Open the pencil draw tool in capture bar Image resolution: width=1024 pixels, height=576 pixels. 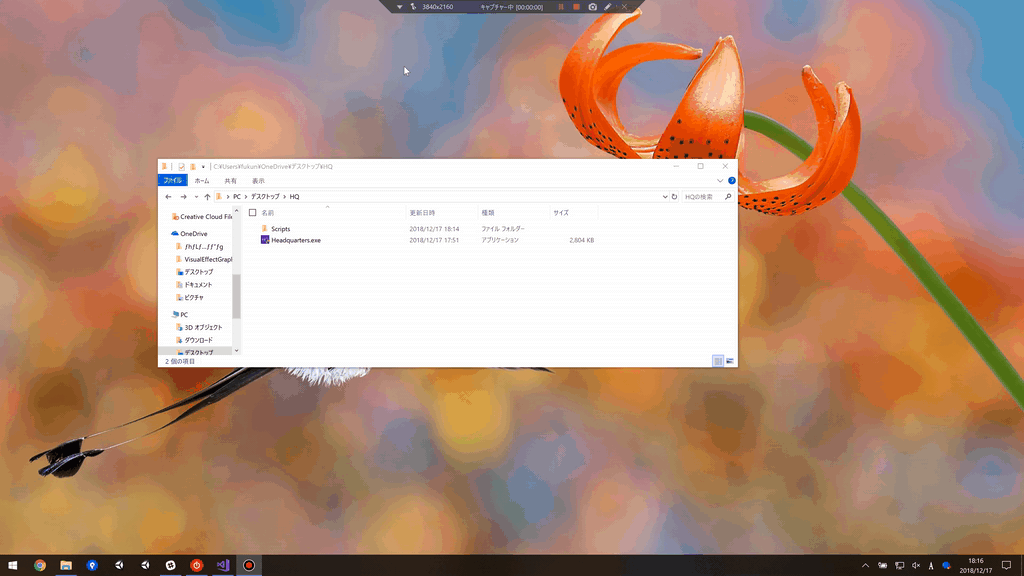click(608, 7)
